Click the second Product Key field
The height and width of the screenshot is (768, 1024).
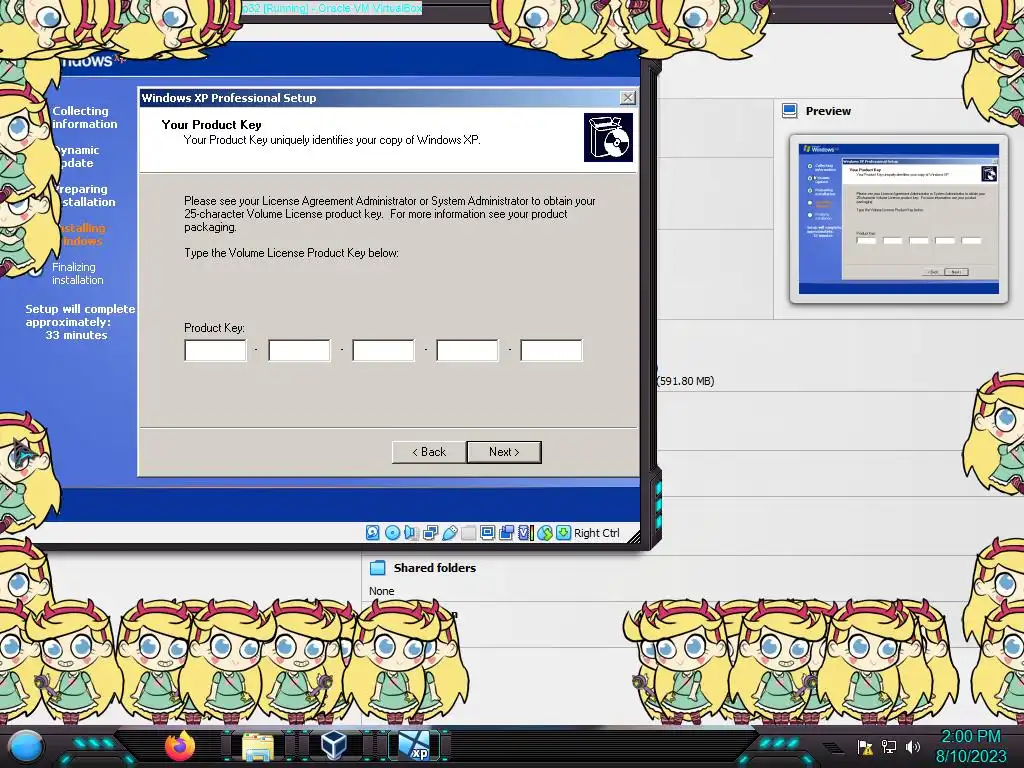[x=299, y=350]
